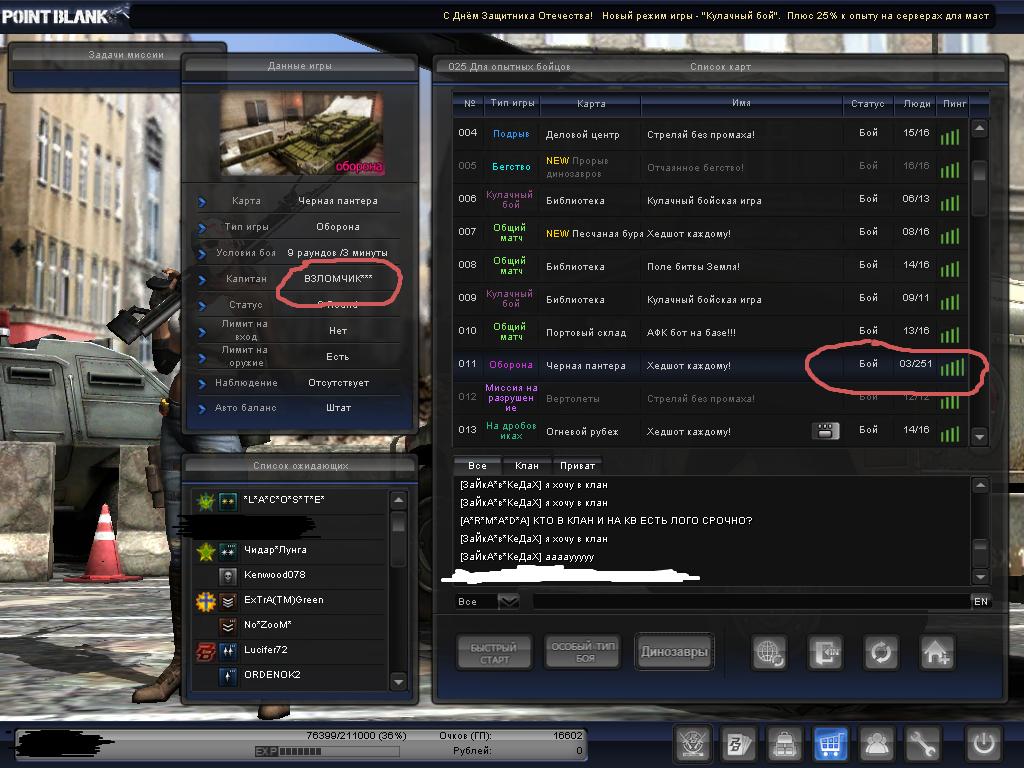Select room 004 Деловой центр
The image size is (1024, 768).
click(x=711, y=134)
